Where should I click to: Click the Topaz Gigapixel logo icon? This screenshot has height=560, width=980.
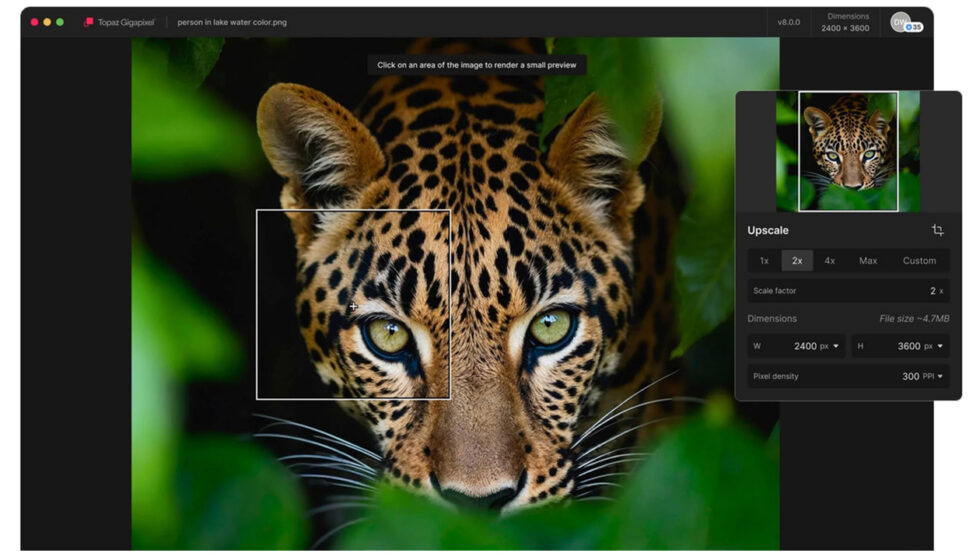[88, 22]
